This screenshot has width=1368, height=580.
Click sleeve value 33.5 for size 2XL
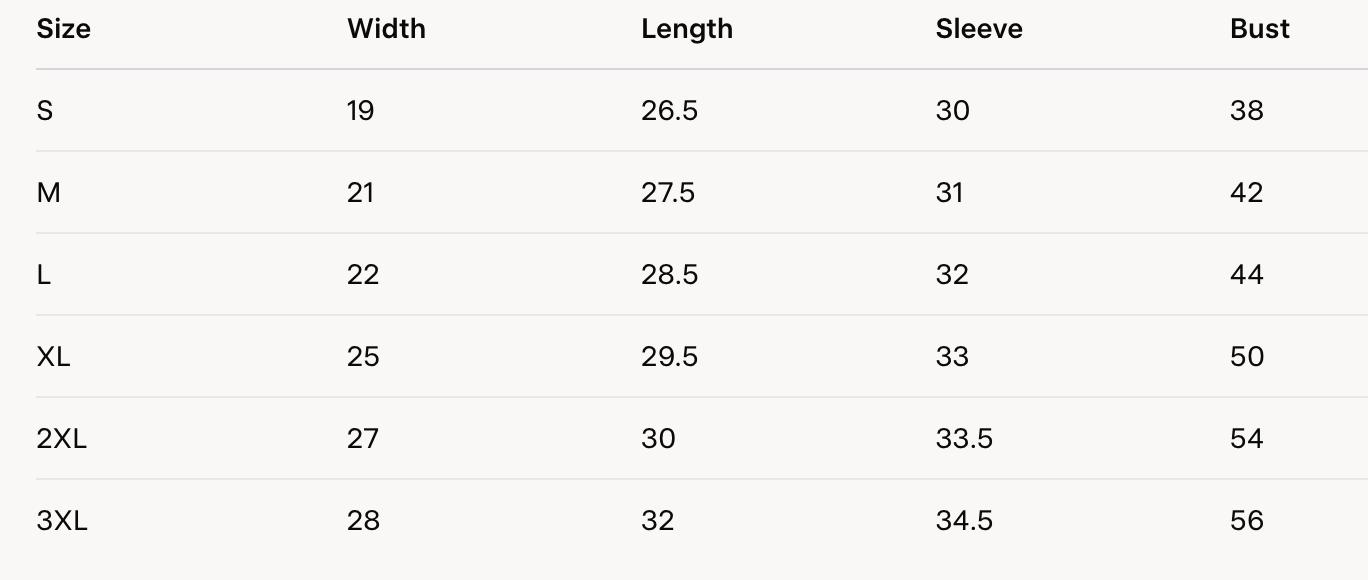tap(964, 439)
